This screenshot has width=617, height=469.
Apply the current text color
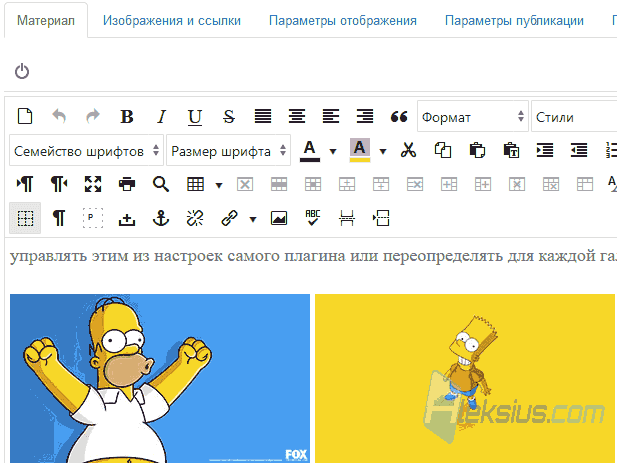click(310, 151)
